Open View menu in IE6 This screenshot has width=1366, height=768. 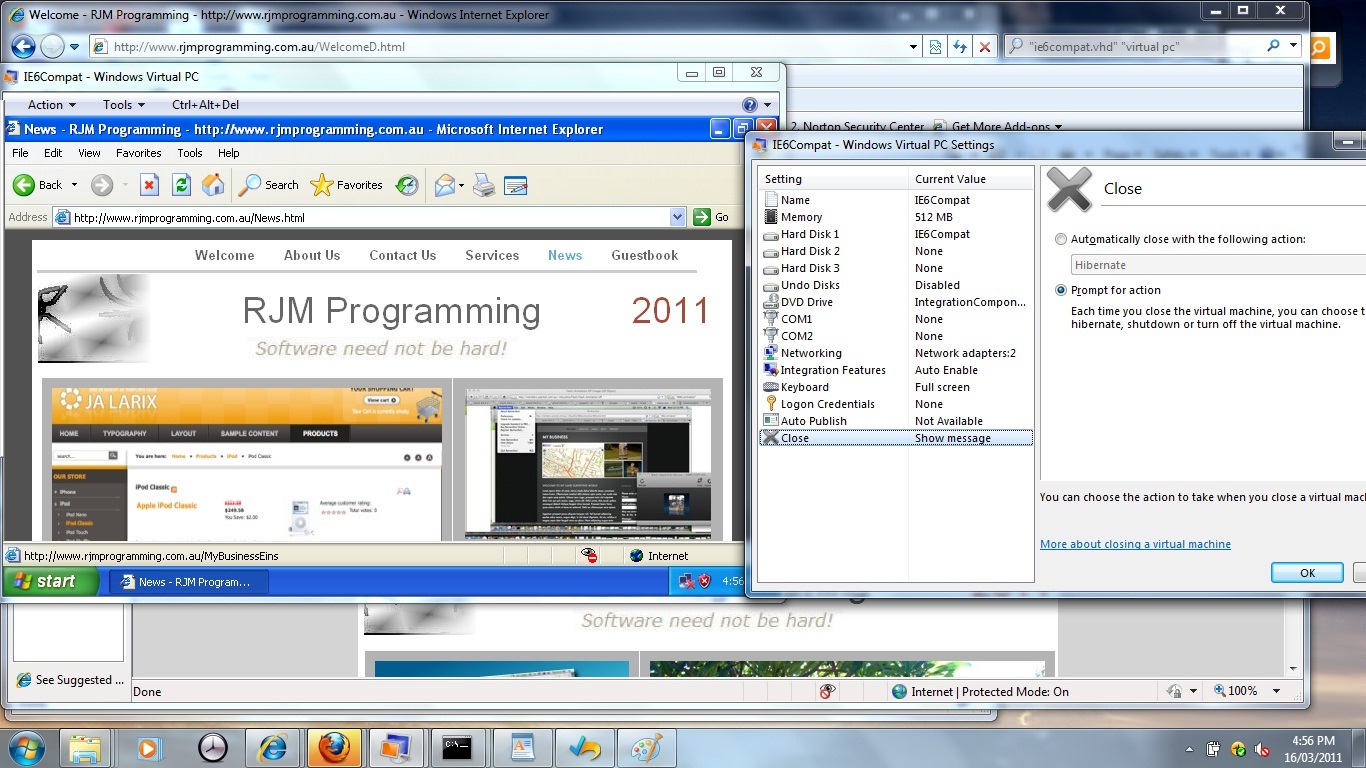pos(89,153)
